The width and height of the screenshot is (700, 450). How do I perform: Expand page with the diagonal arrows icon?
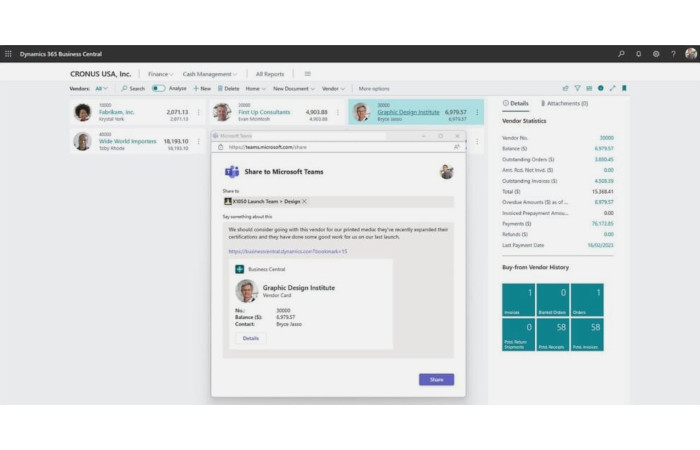(x=612, y=88)
